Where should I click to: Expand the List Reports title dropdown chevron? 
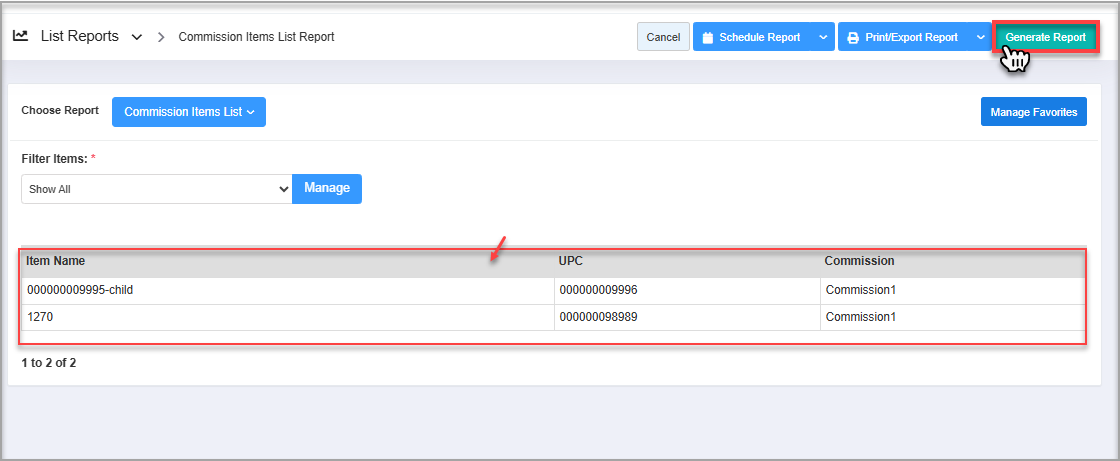click(x=137, y=37)
